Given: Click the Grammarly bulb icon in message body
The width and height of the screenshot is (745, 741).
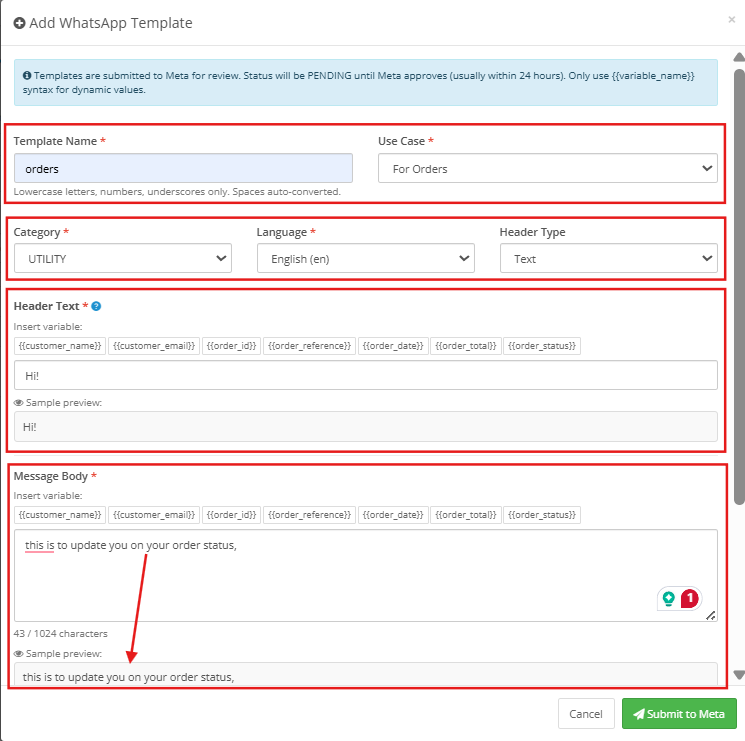Looking at the screenshot, I should coord(669,598).
